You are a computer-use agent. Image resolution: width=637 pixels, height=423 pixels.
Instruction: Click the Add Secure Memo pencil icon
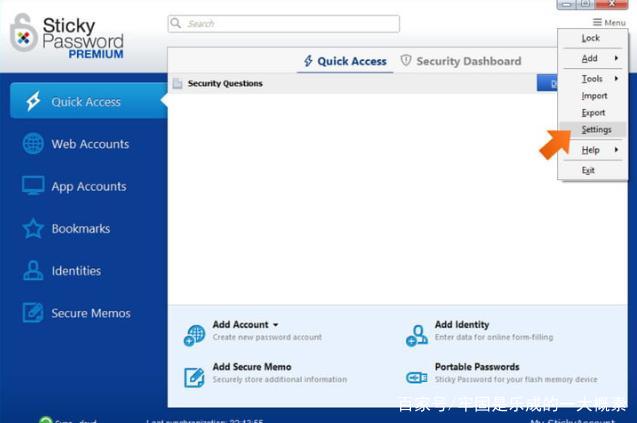[x=194, y=377]
